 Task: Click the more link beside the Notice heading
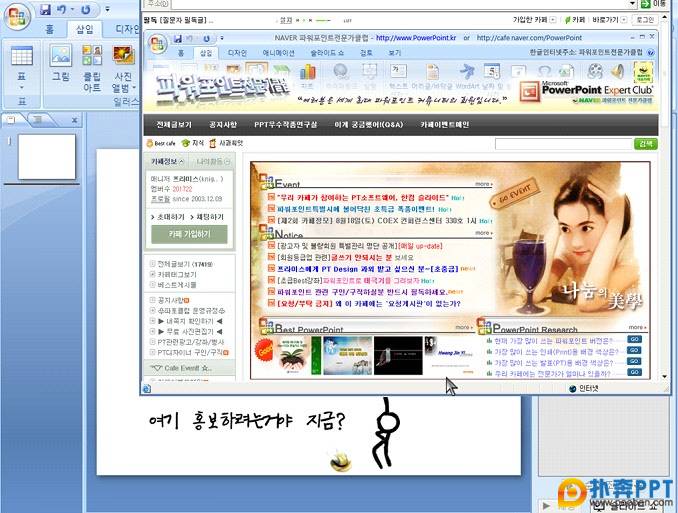(483, 233)
